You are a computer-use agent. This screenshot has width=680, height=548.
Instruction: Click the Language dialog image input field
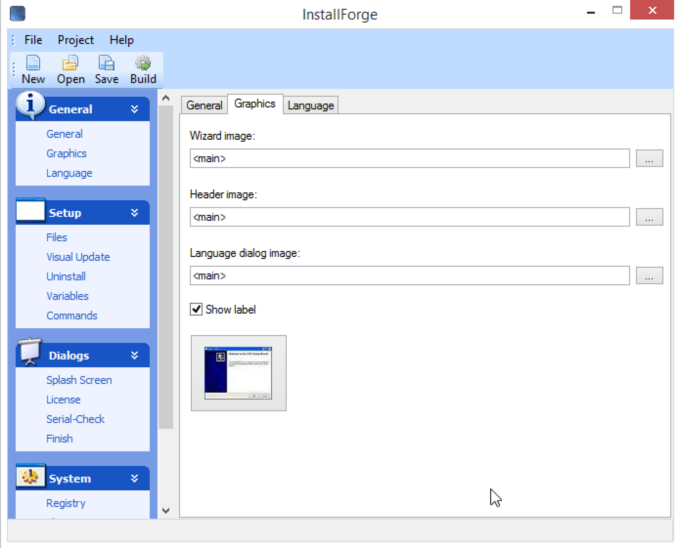coord(410,275)
